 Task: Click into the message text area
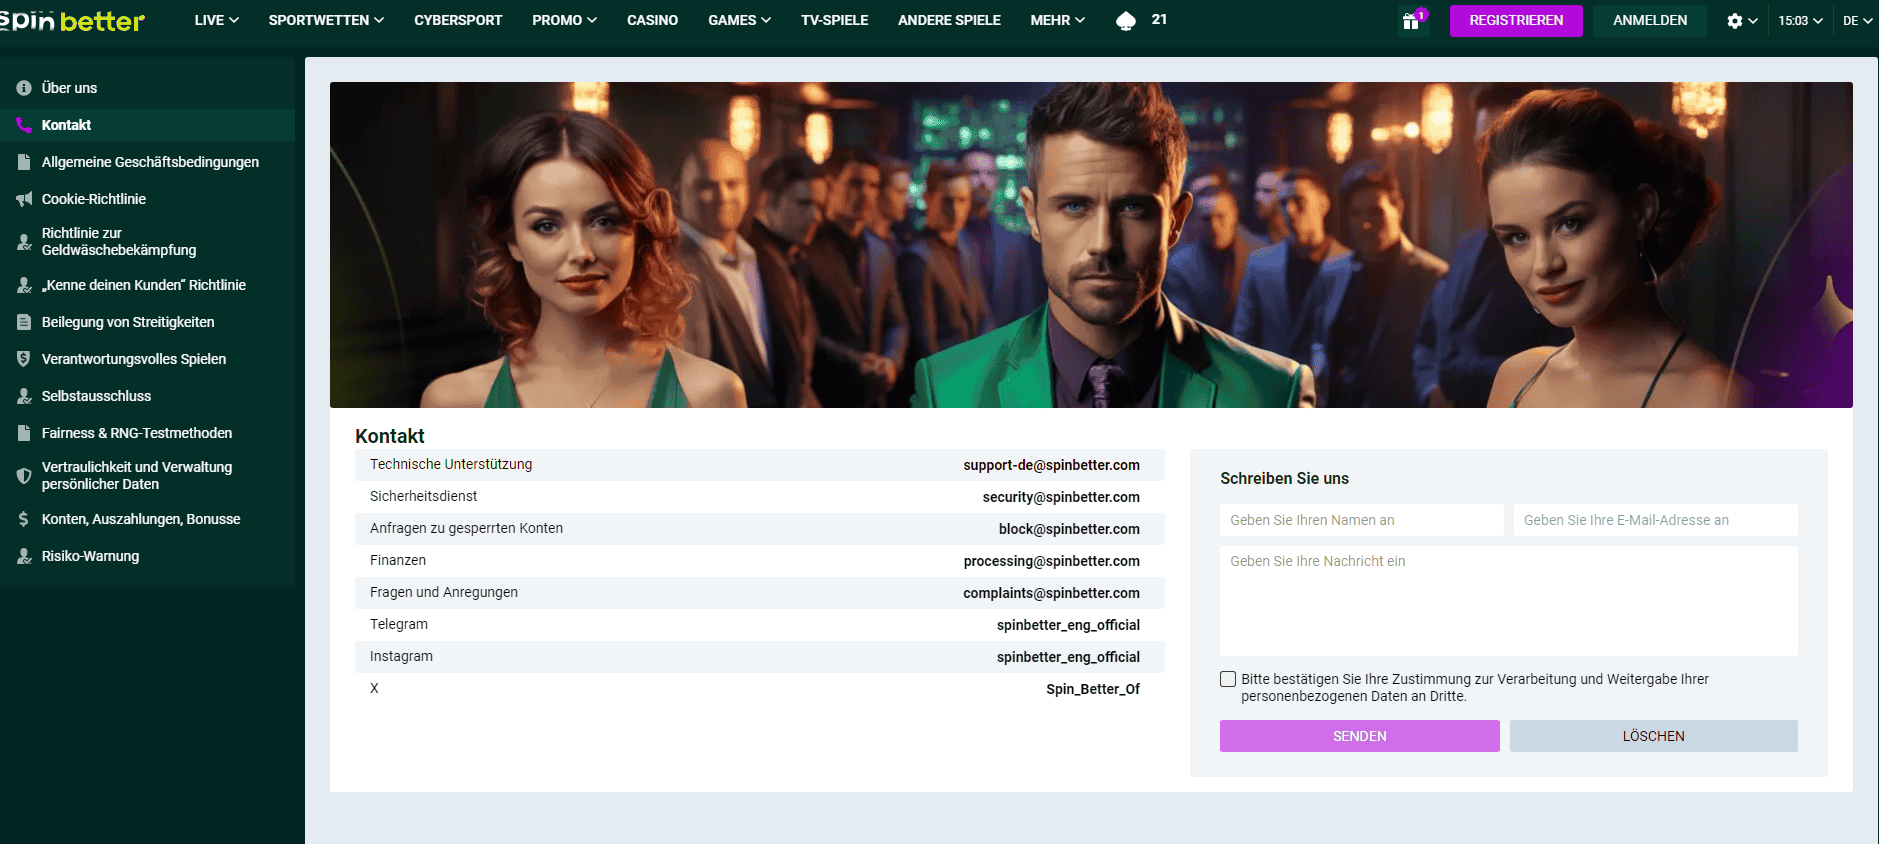(x=1509, y=601)
